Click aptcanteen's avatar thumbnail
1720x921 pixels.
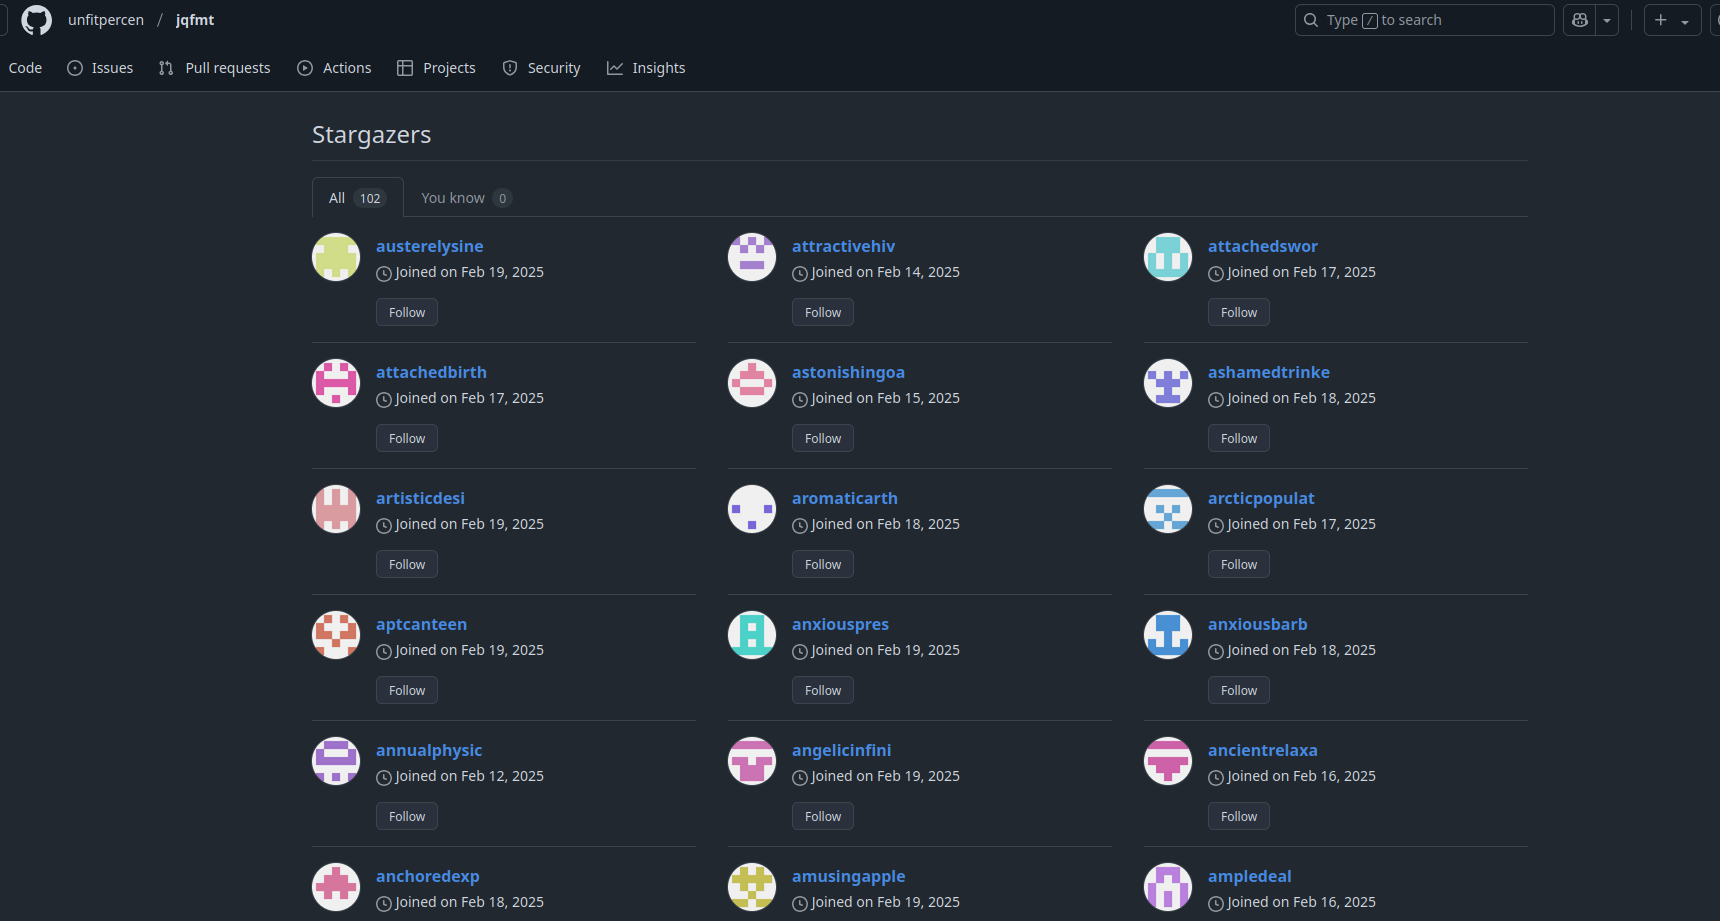(336, 635)
